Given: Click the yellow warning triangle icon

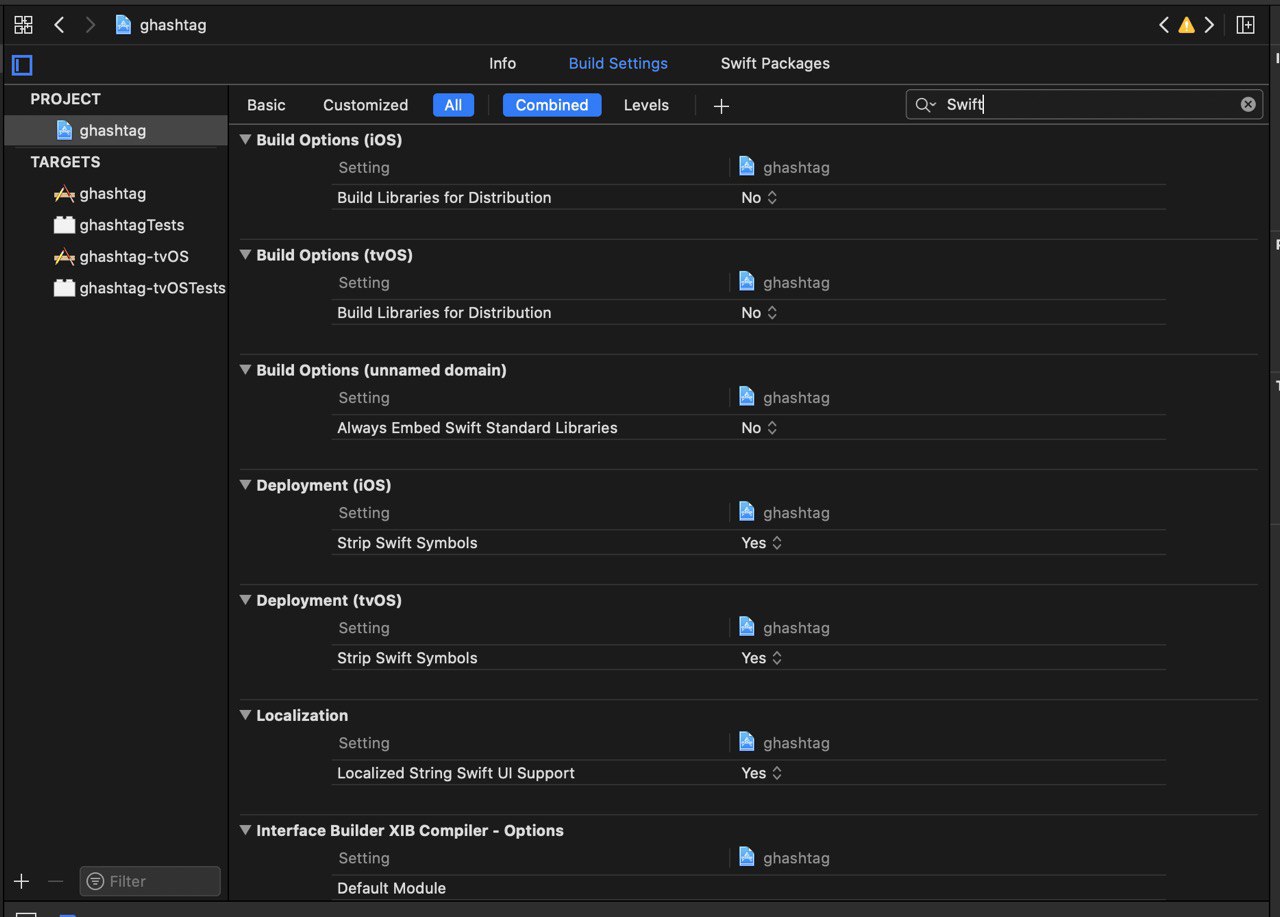Looking at the screenshot, I should (1186, 25).
